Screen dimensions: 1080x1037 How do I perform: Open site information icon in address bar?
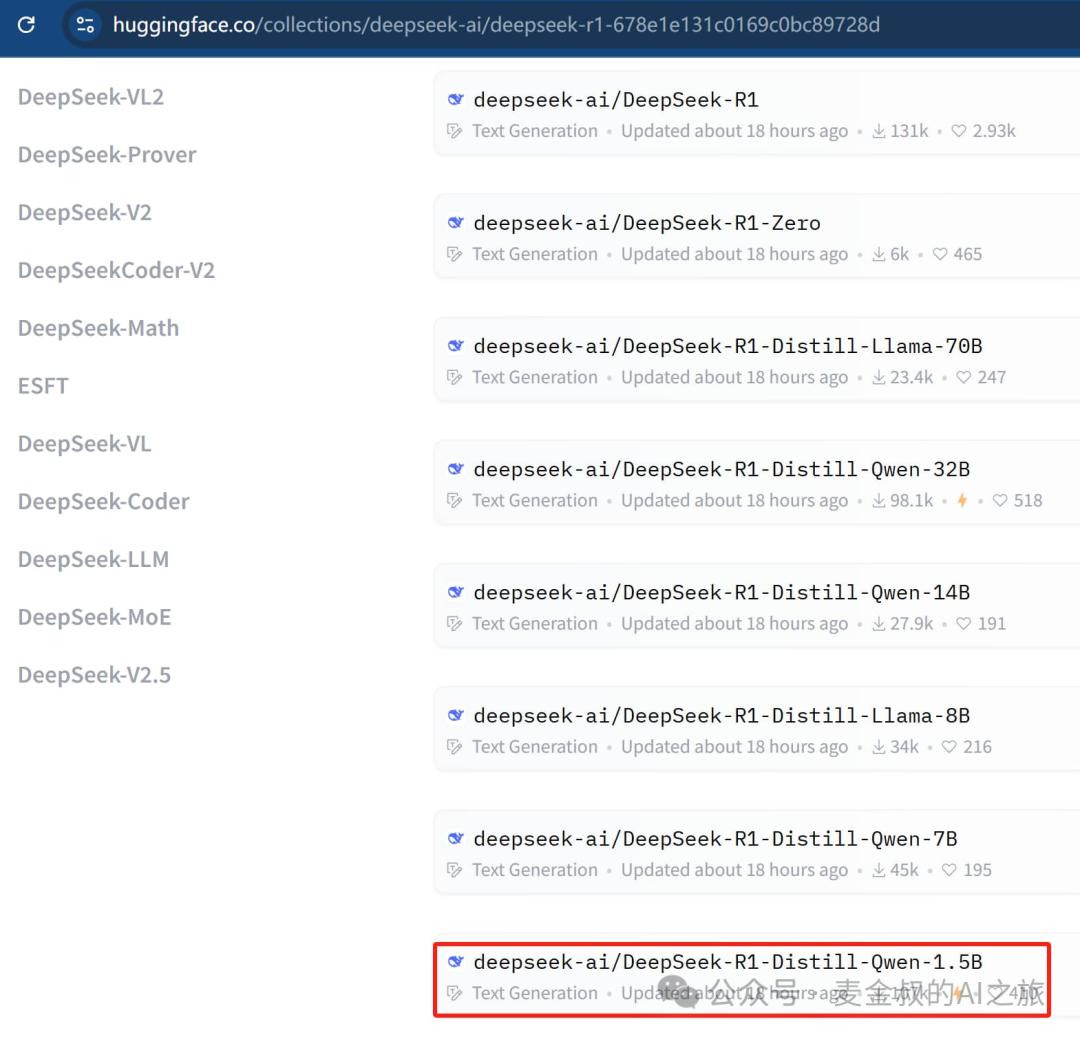point(85,25)
